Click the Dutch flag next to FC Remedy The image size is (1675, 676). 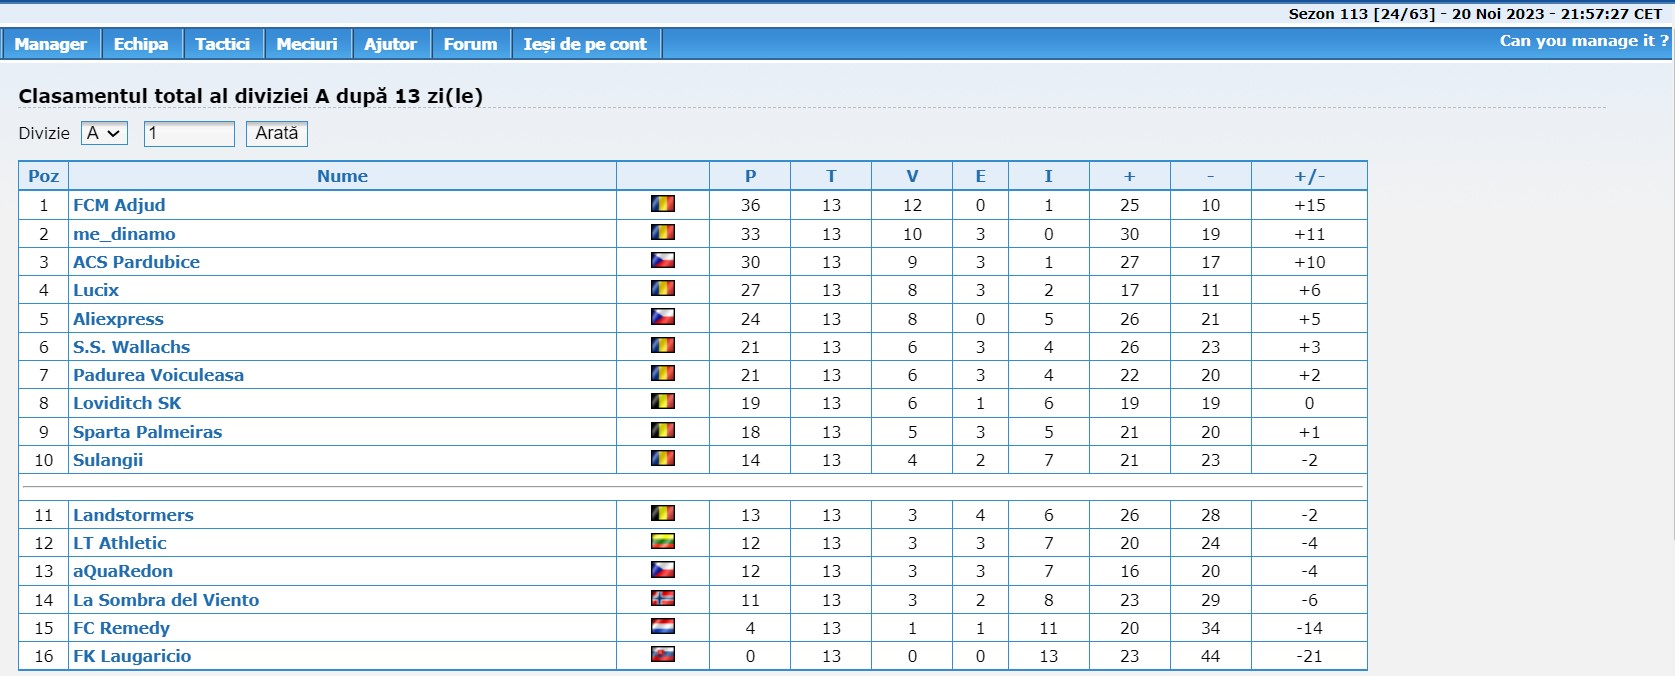pos(663,627)
